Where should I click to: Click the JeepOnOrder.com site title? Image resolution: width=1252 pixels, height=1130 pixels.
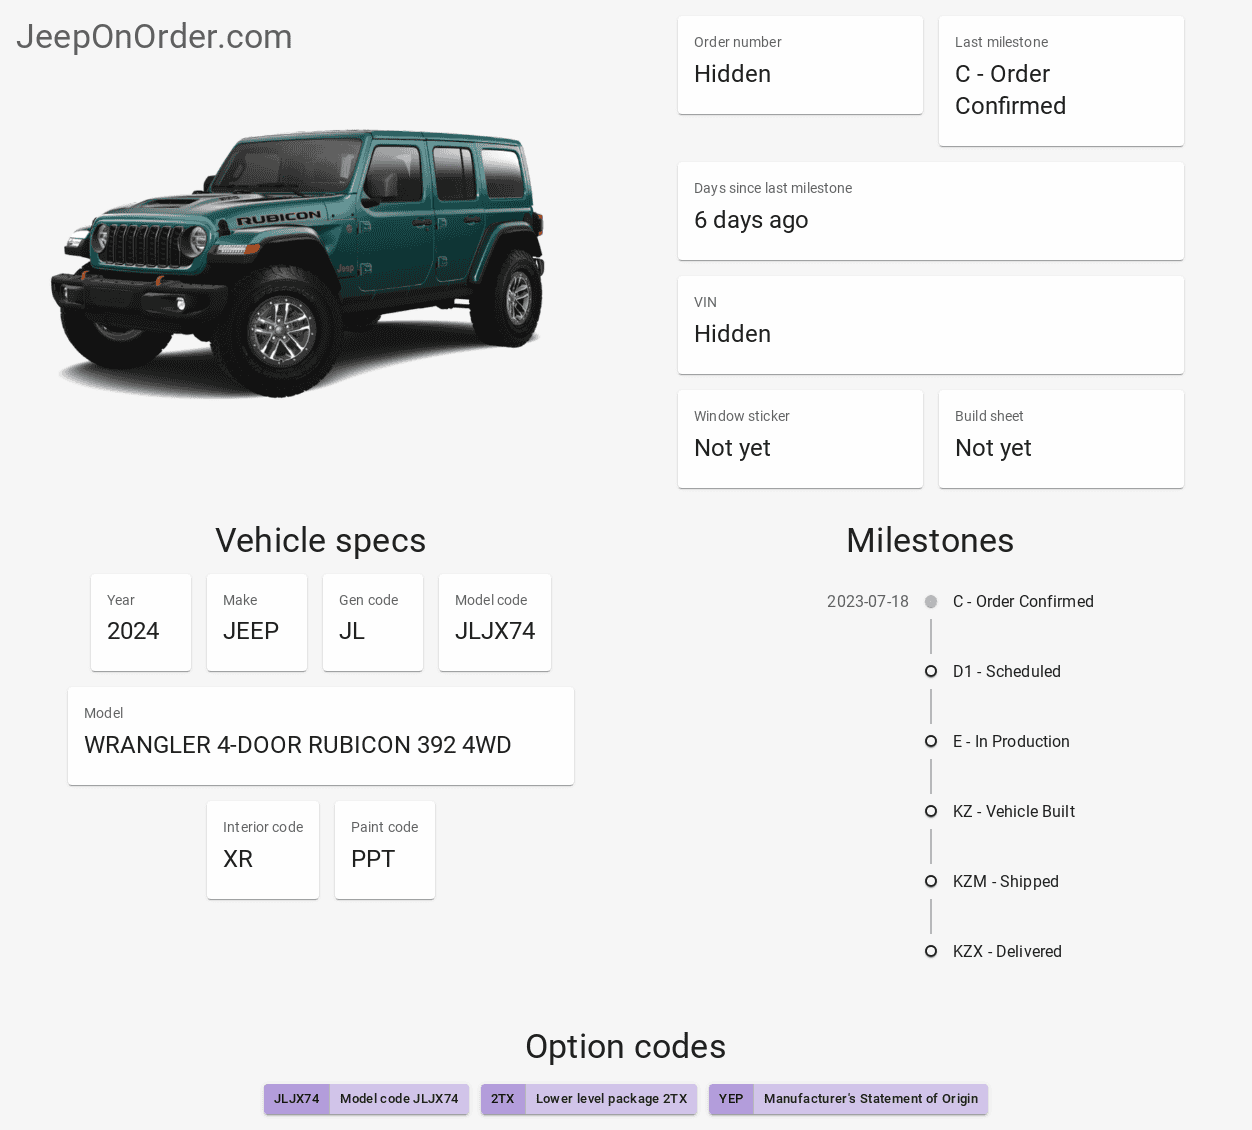pyautogui.click(x=154, y=37)
